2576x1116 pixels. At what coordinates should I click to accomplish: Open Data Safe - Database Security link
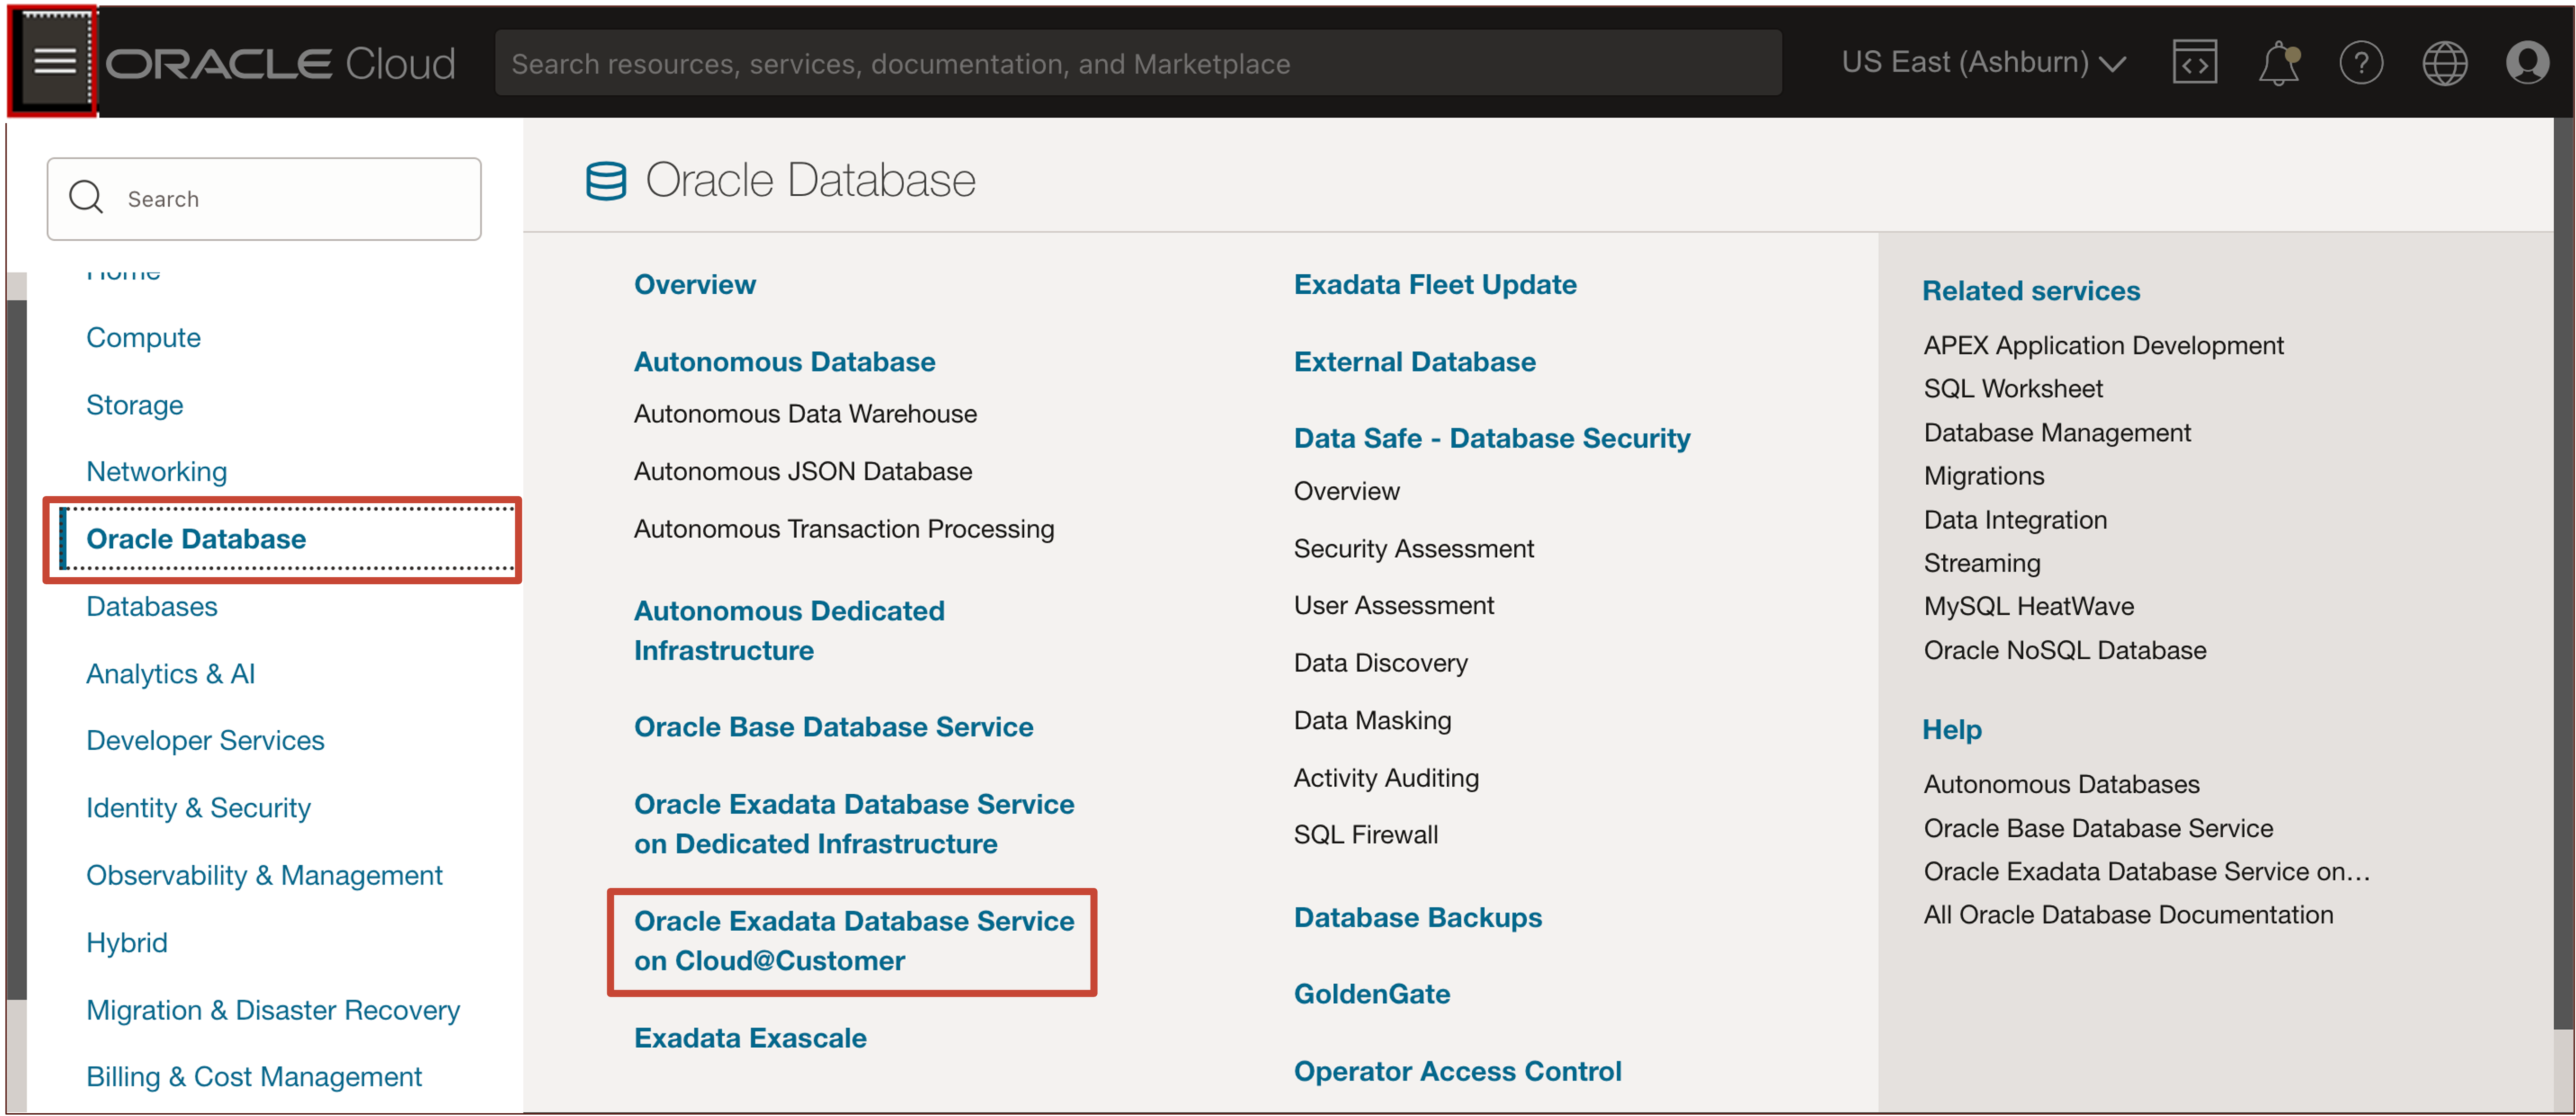pos(1492,438)
